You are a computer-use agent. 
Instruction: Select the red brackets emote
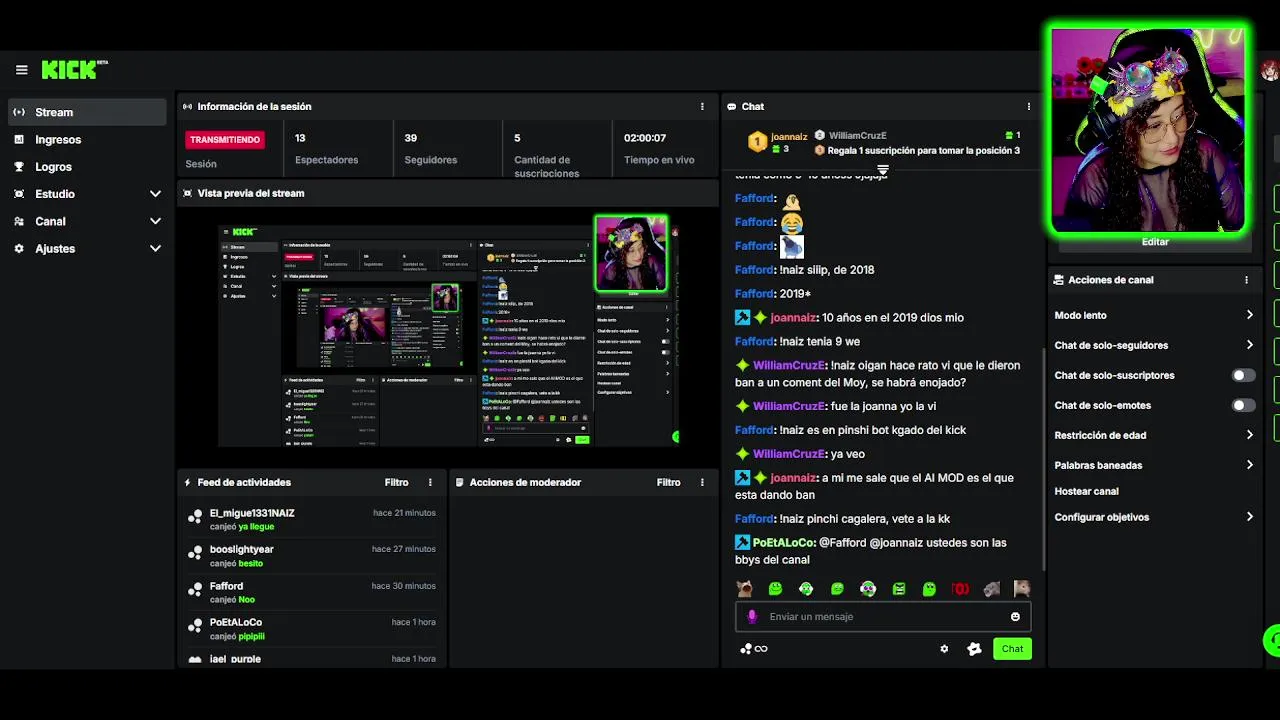tap(960, 589)
